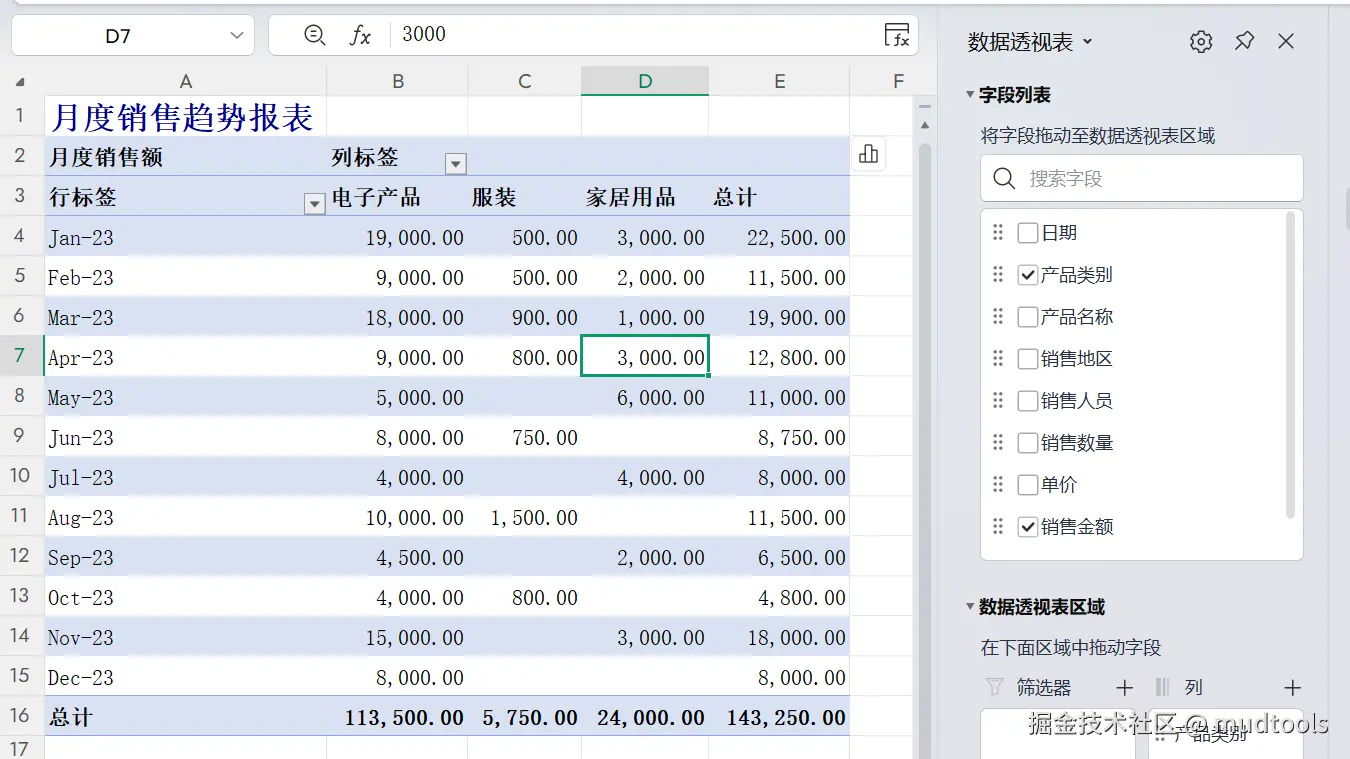Click drag handle beside 单价 field
The height and width of the screenshot is (759, 1350).
(997, 485)
